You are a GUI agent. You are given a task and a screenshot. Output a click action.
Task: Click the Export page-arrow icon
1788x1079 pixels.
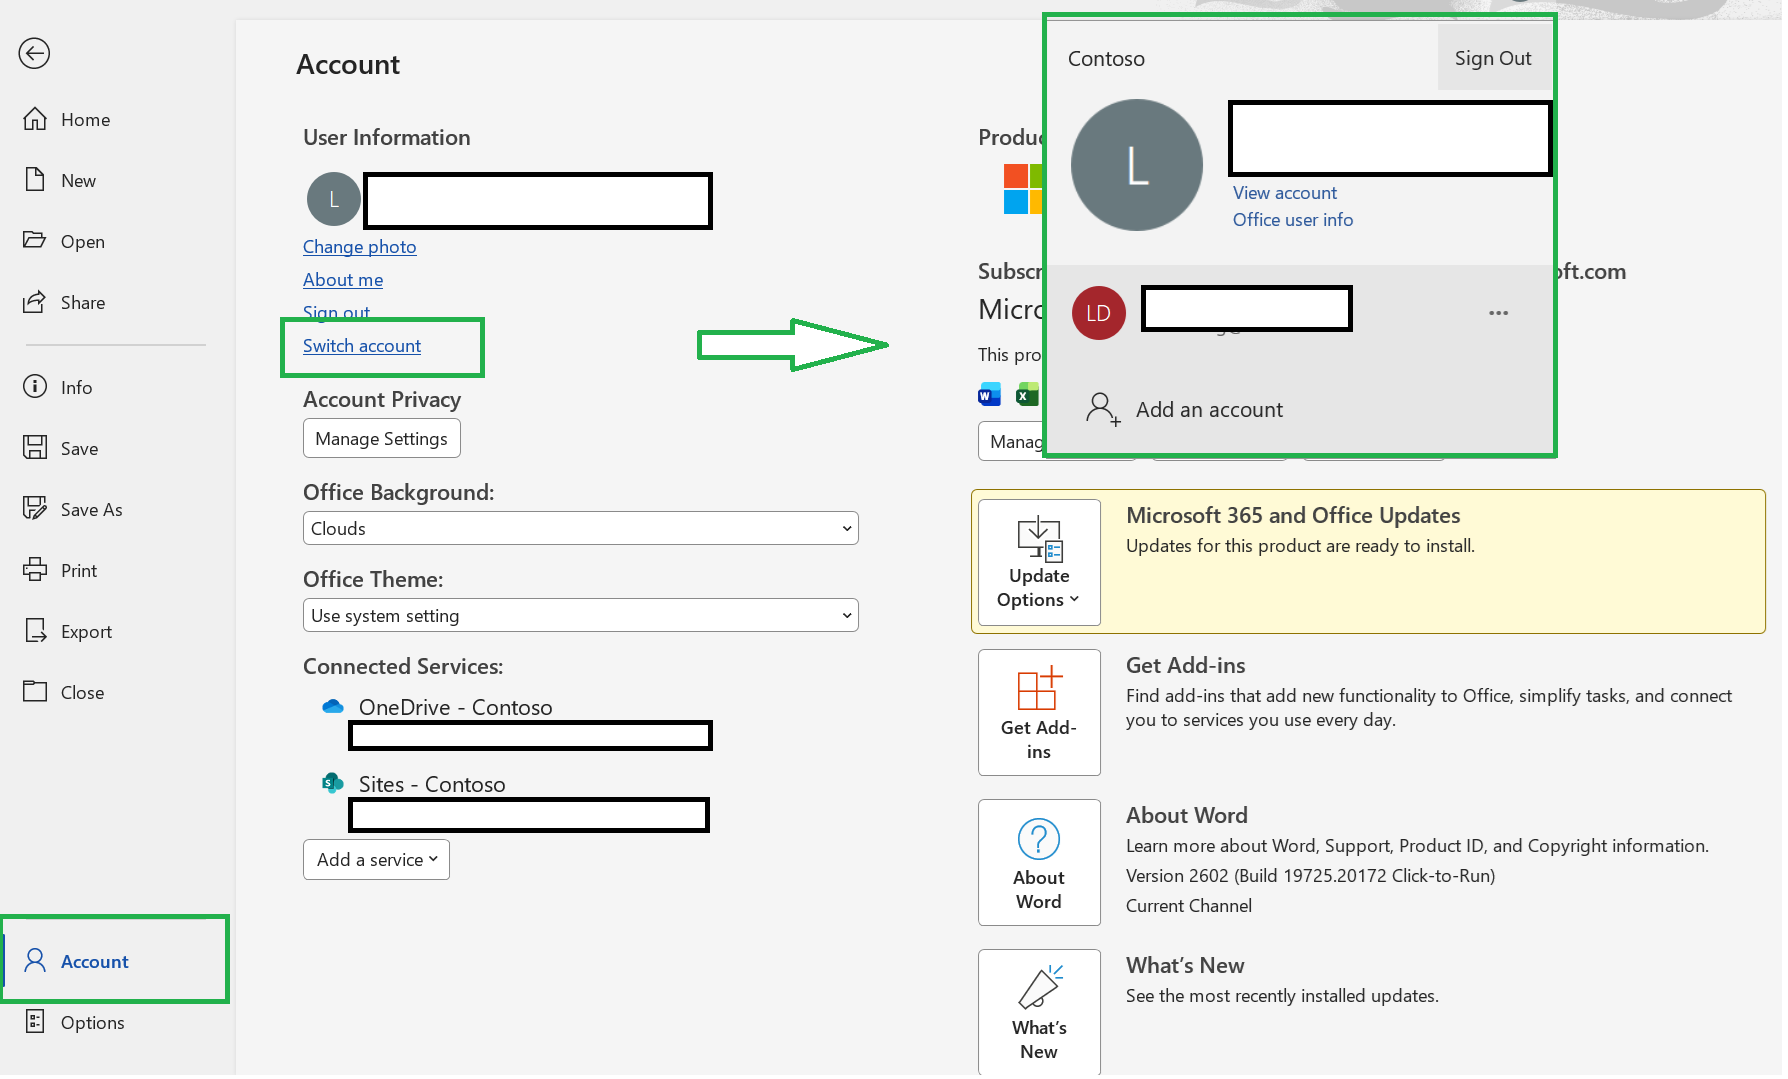pos(35,630)
